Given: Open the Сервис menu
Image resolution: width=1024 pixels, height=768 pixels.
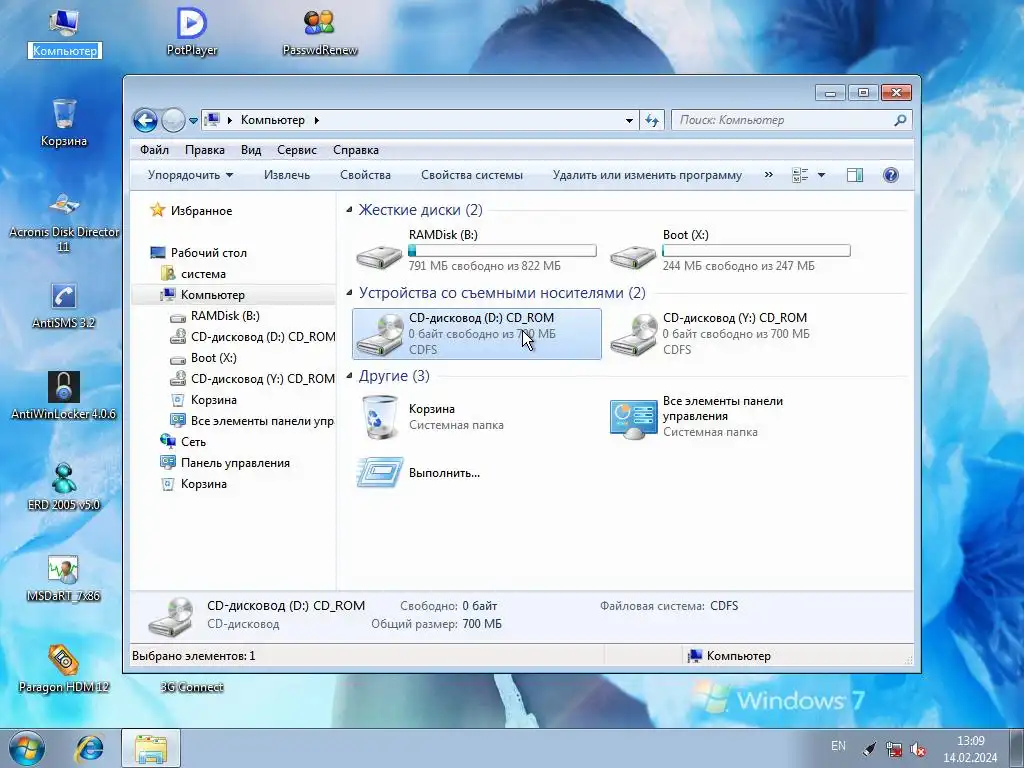Looking at the screenshot, I should point(296,150).
